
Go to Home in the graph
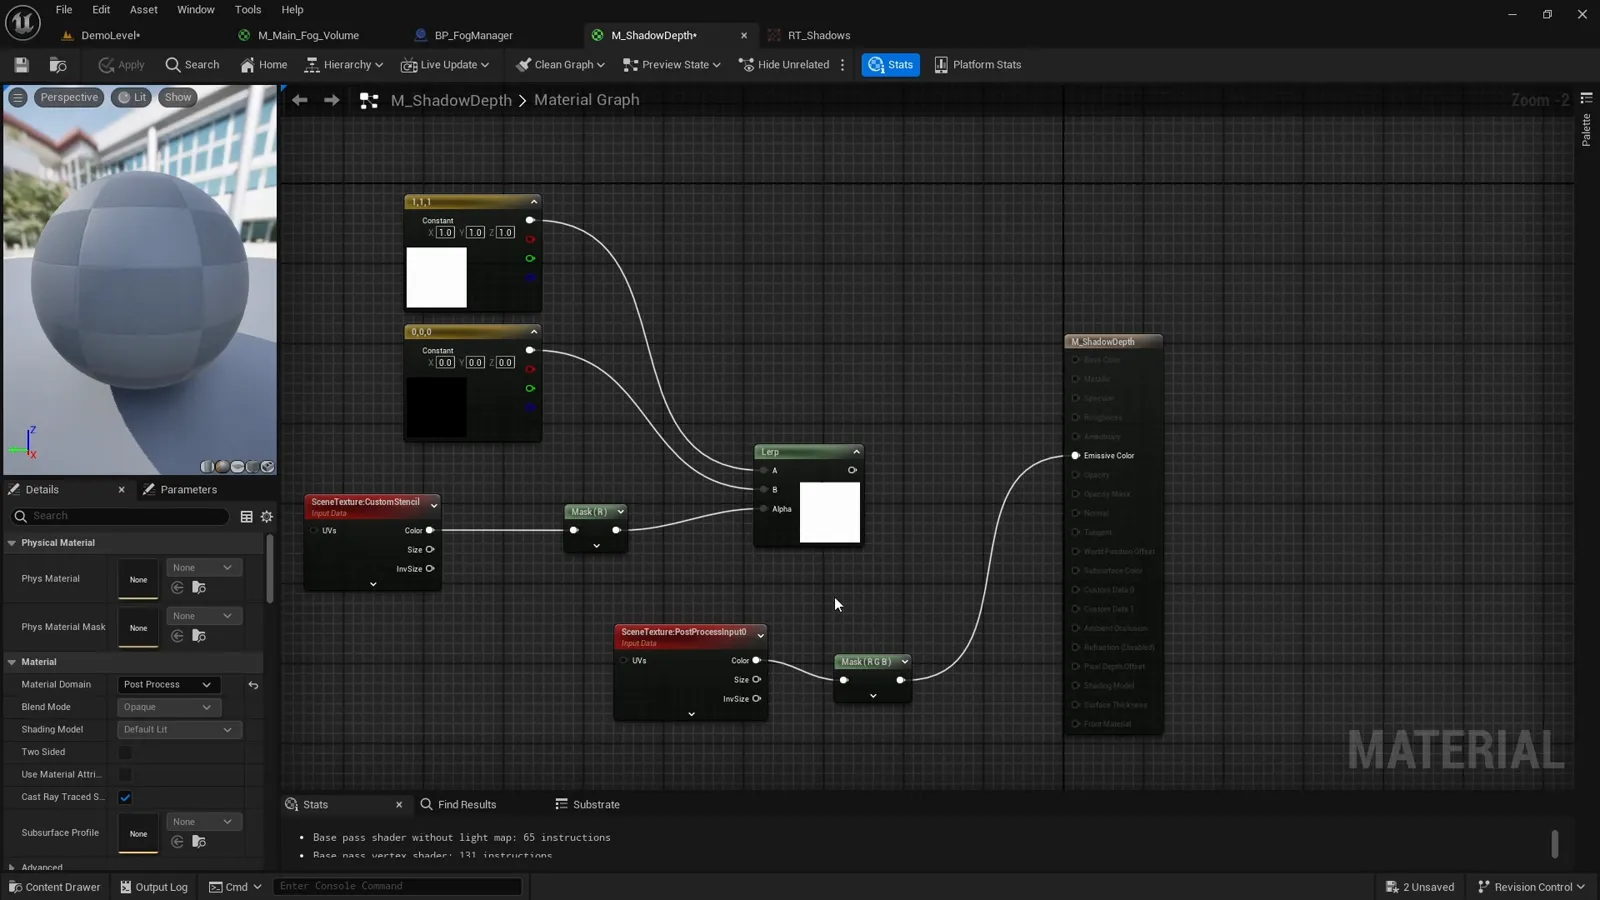(264, 65)
